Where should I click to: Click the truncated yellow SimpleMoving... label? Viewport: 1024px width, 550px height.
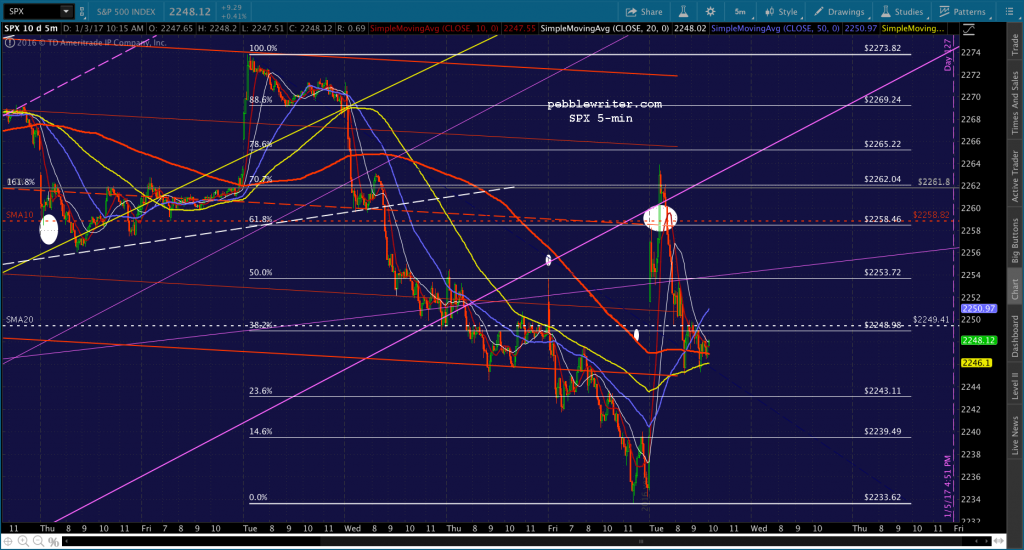[912, 29]
